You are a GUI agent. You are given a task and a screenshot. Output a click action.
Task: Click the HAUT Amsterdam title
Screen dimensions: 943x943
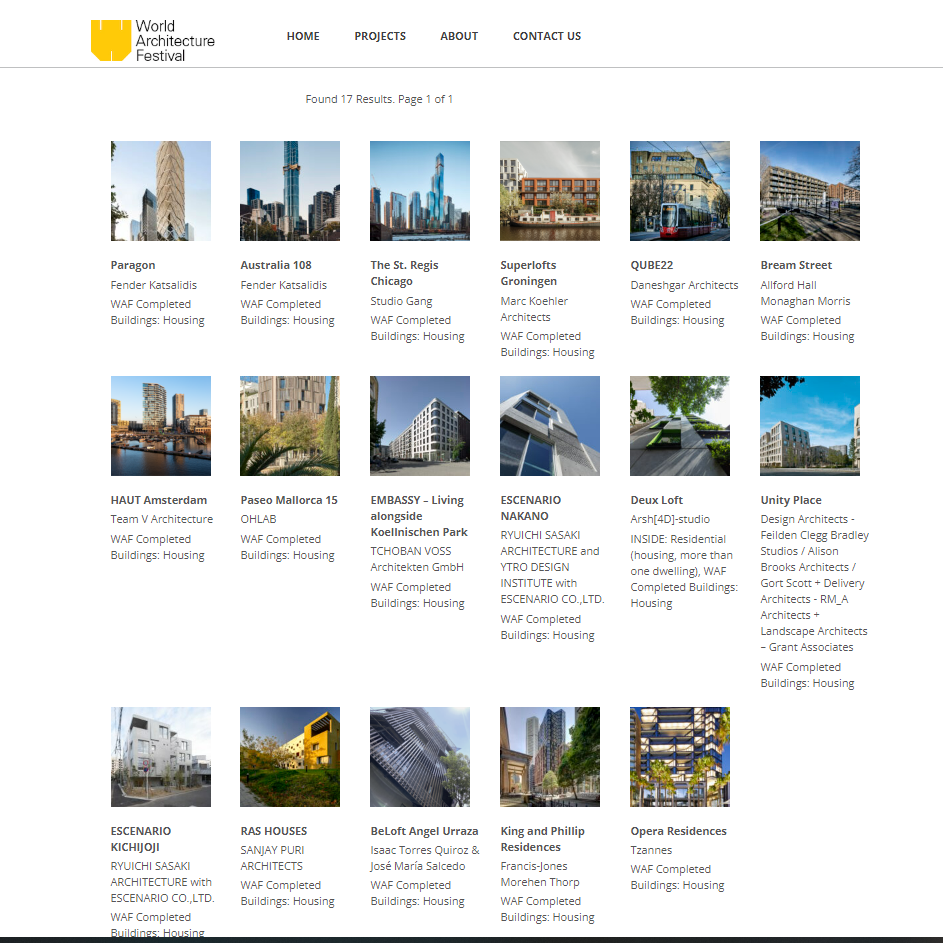coord(159,500)
